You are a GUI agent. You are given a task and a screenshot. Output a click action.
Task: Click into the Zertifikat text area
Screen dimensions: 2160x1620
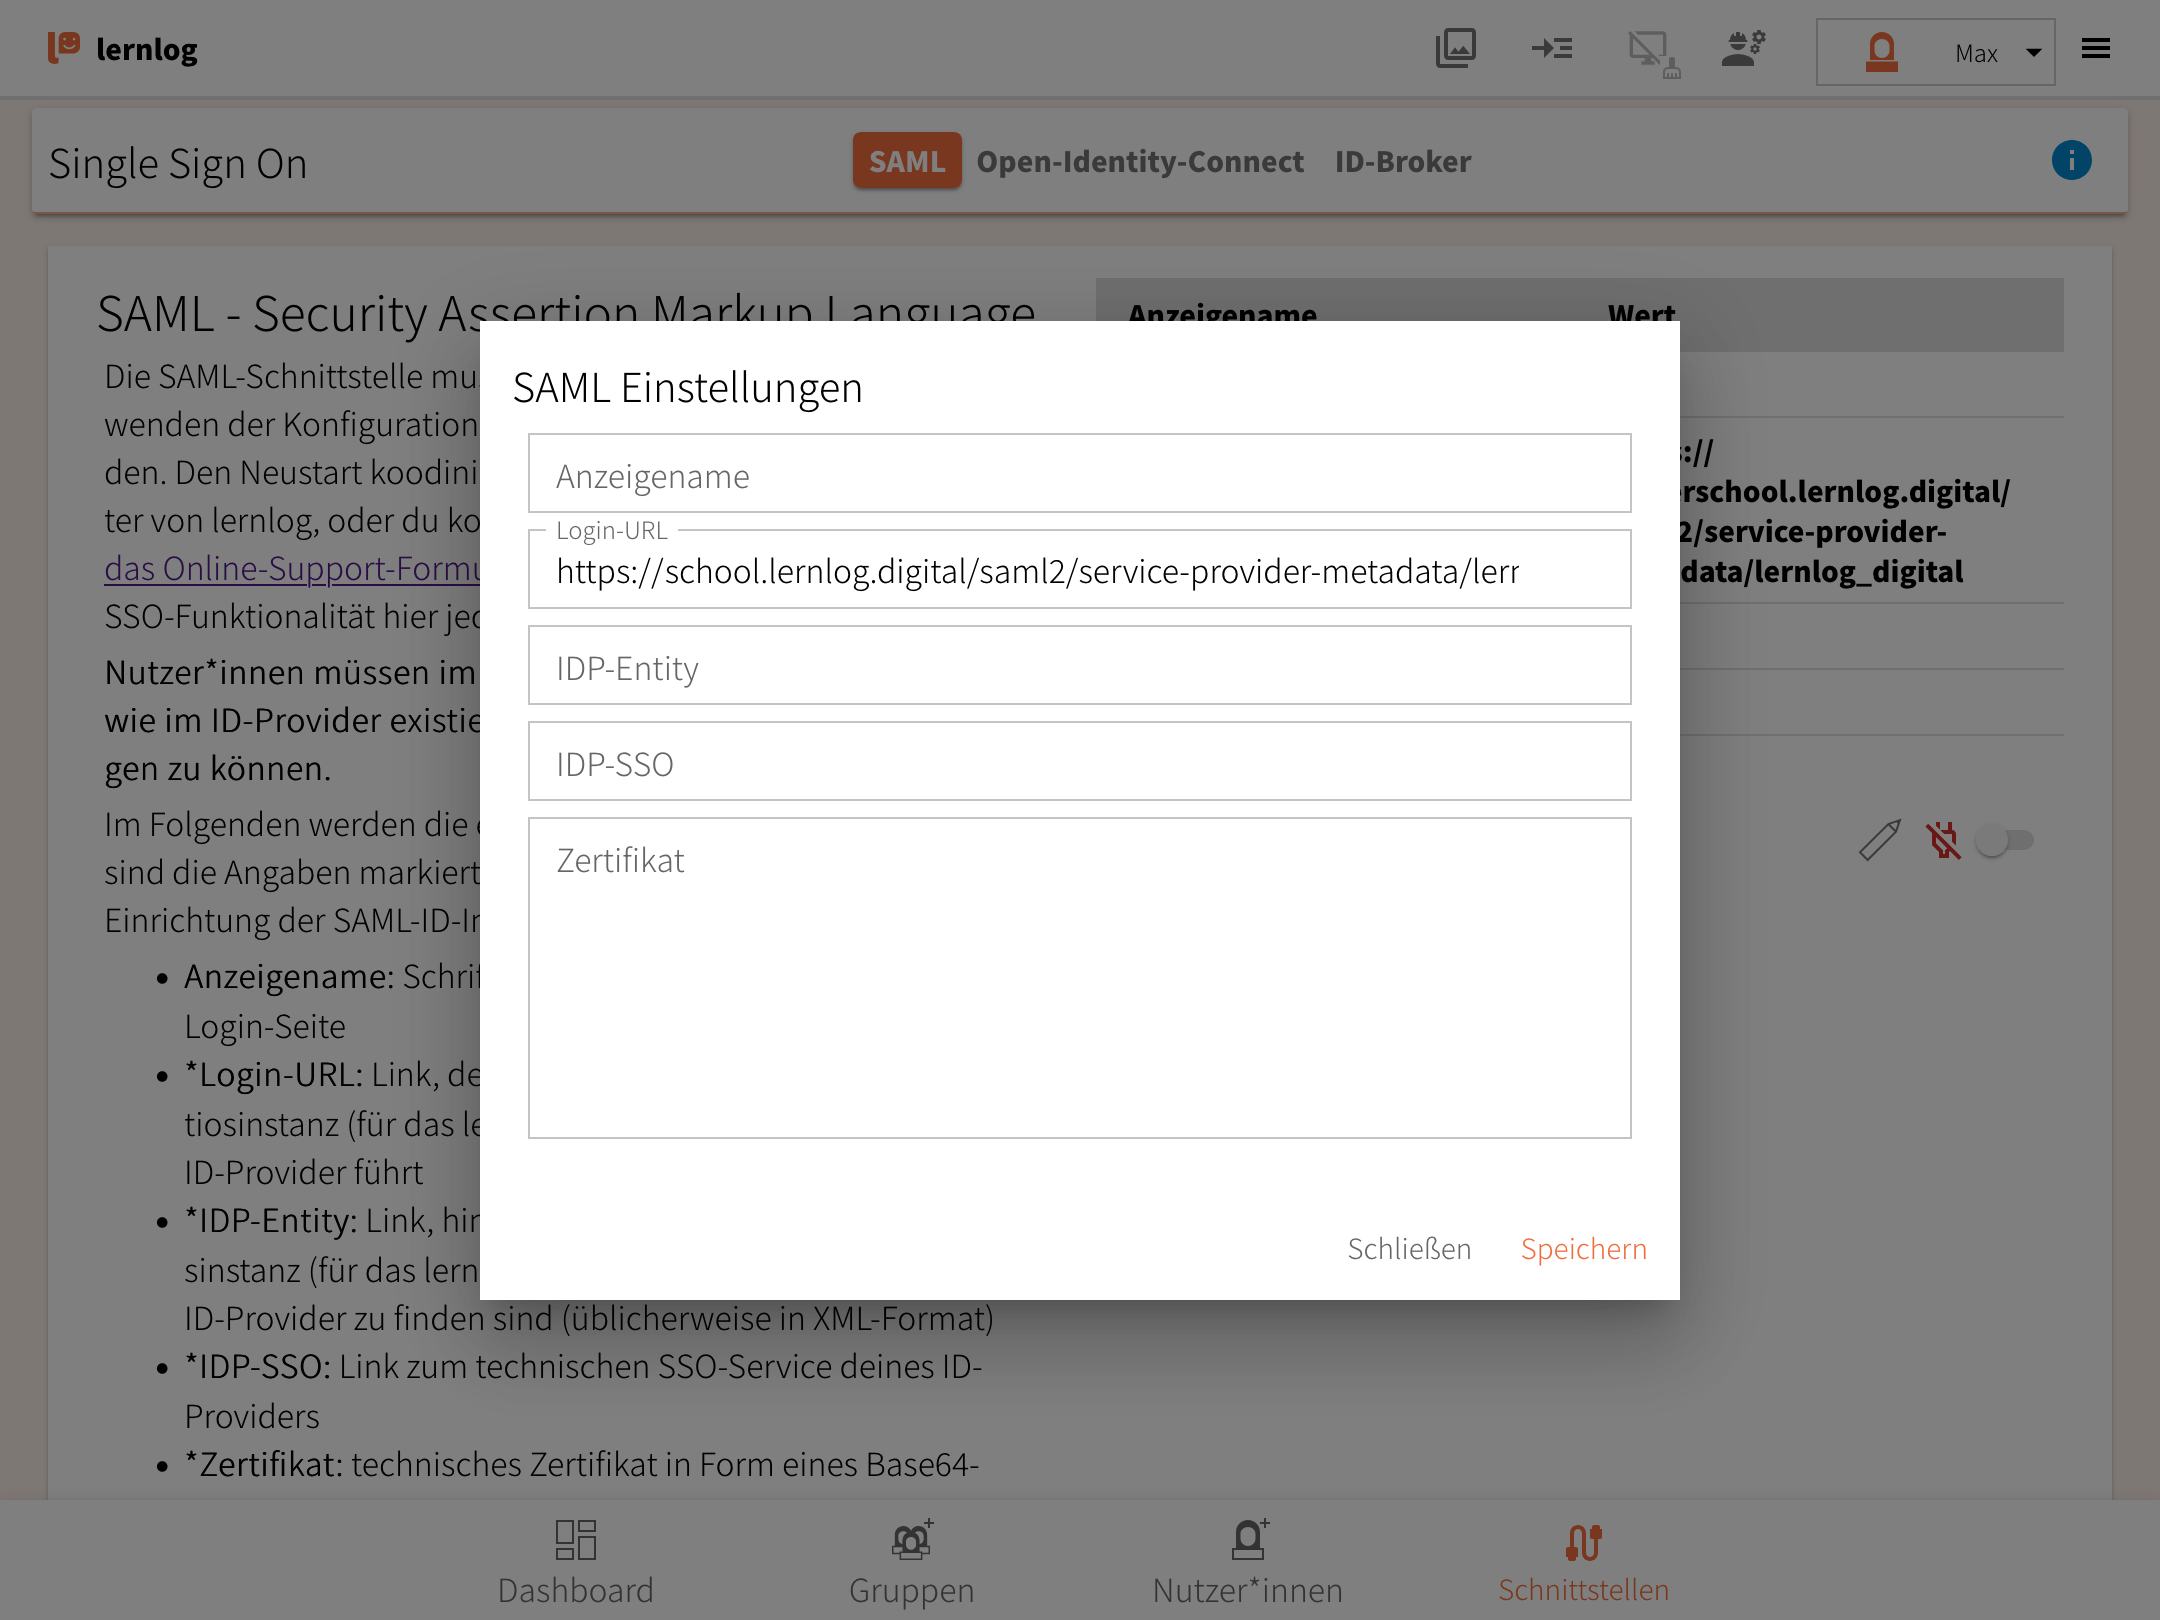[x=1079, y=978]
